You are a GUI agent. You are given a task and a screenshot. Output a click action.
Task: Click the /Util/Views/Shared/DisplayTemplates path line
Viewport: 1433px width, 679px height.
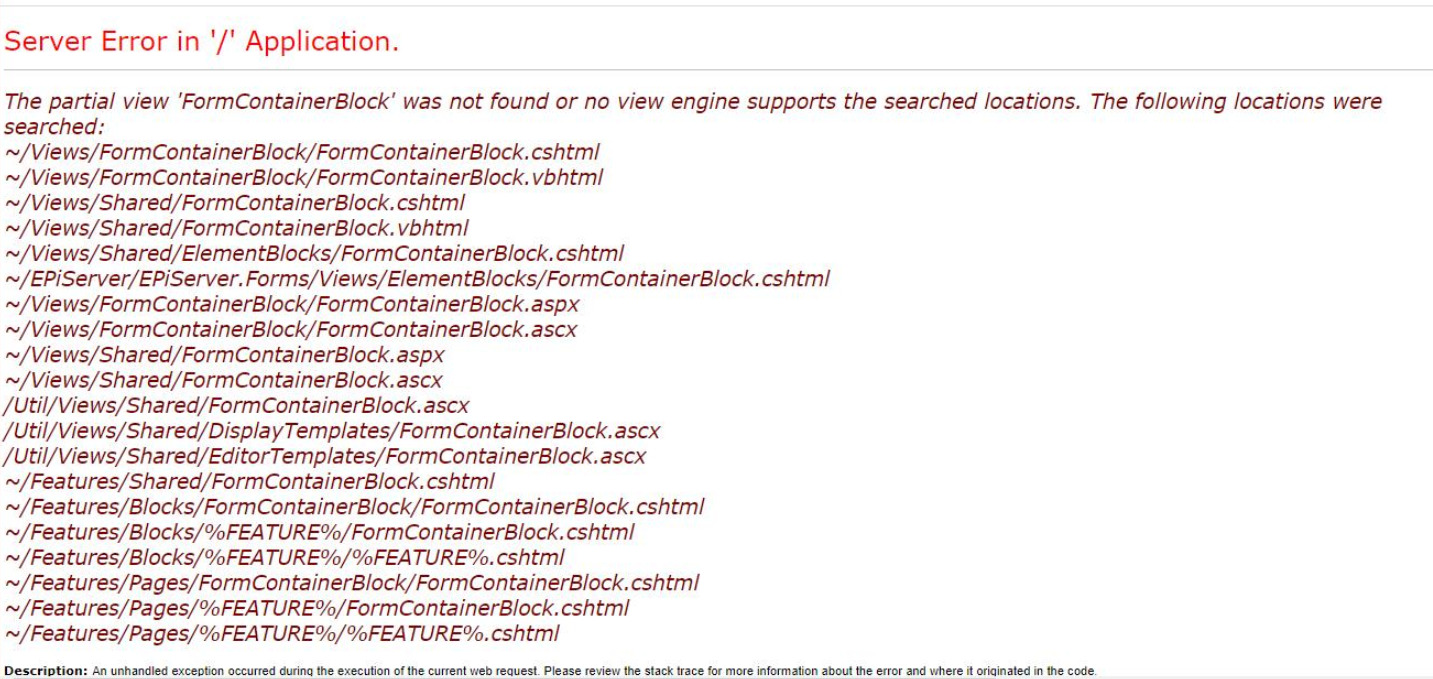(332, 431)
